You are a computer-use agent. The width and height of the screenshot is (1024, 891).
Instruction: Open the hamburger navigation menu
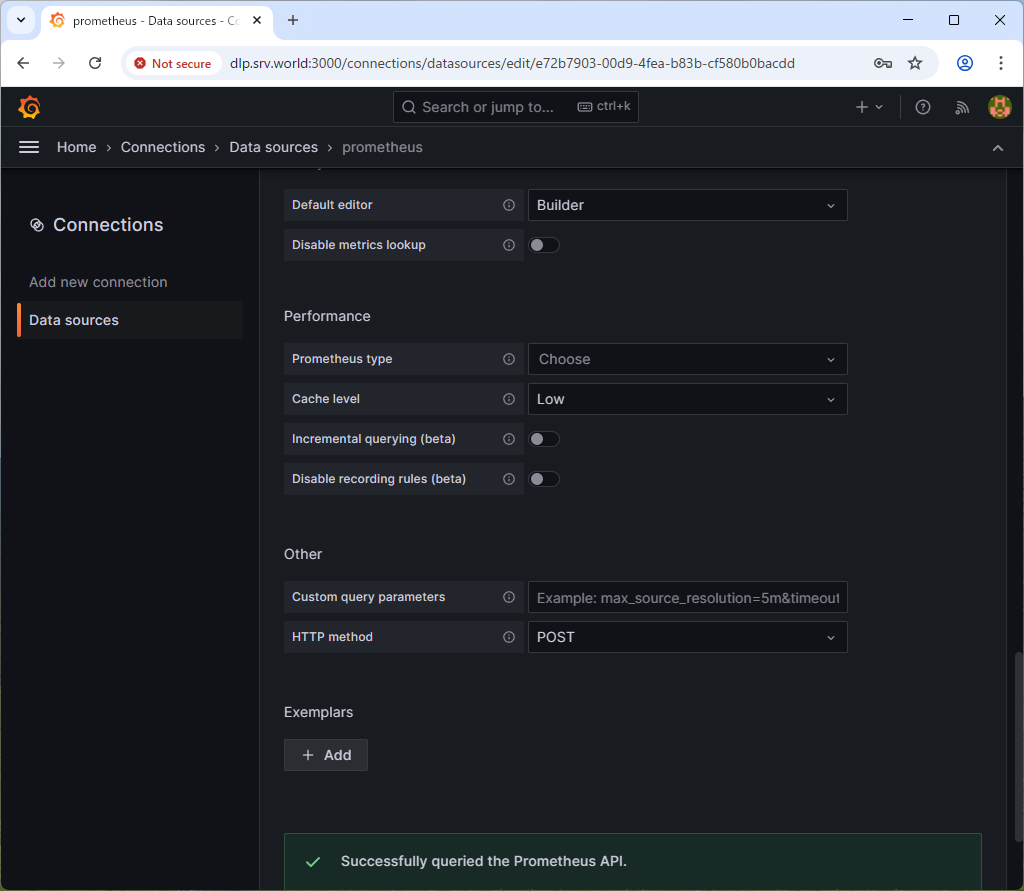29,148
